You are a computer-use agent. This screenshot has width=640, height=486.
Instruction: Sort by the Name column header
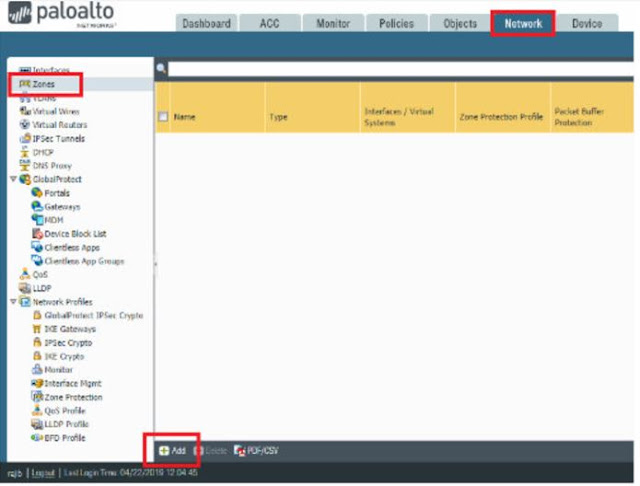point(184,117)
